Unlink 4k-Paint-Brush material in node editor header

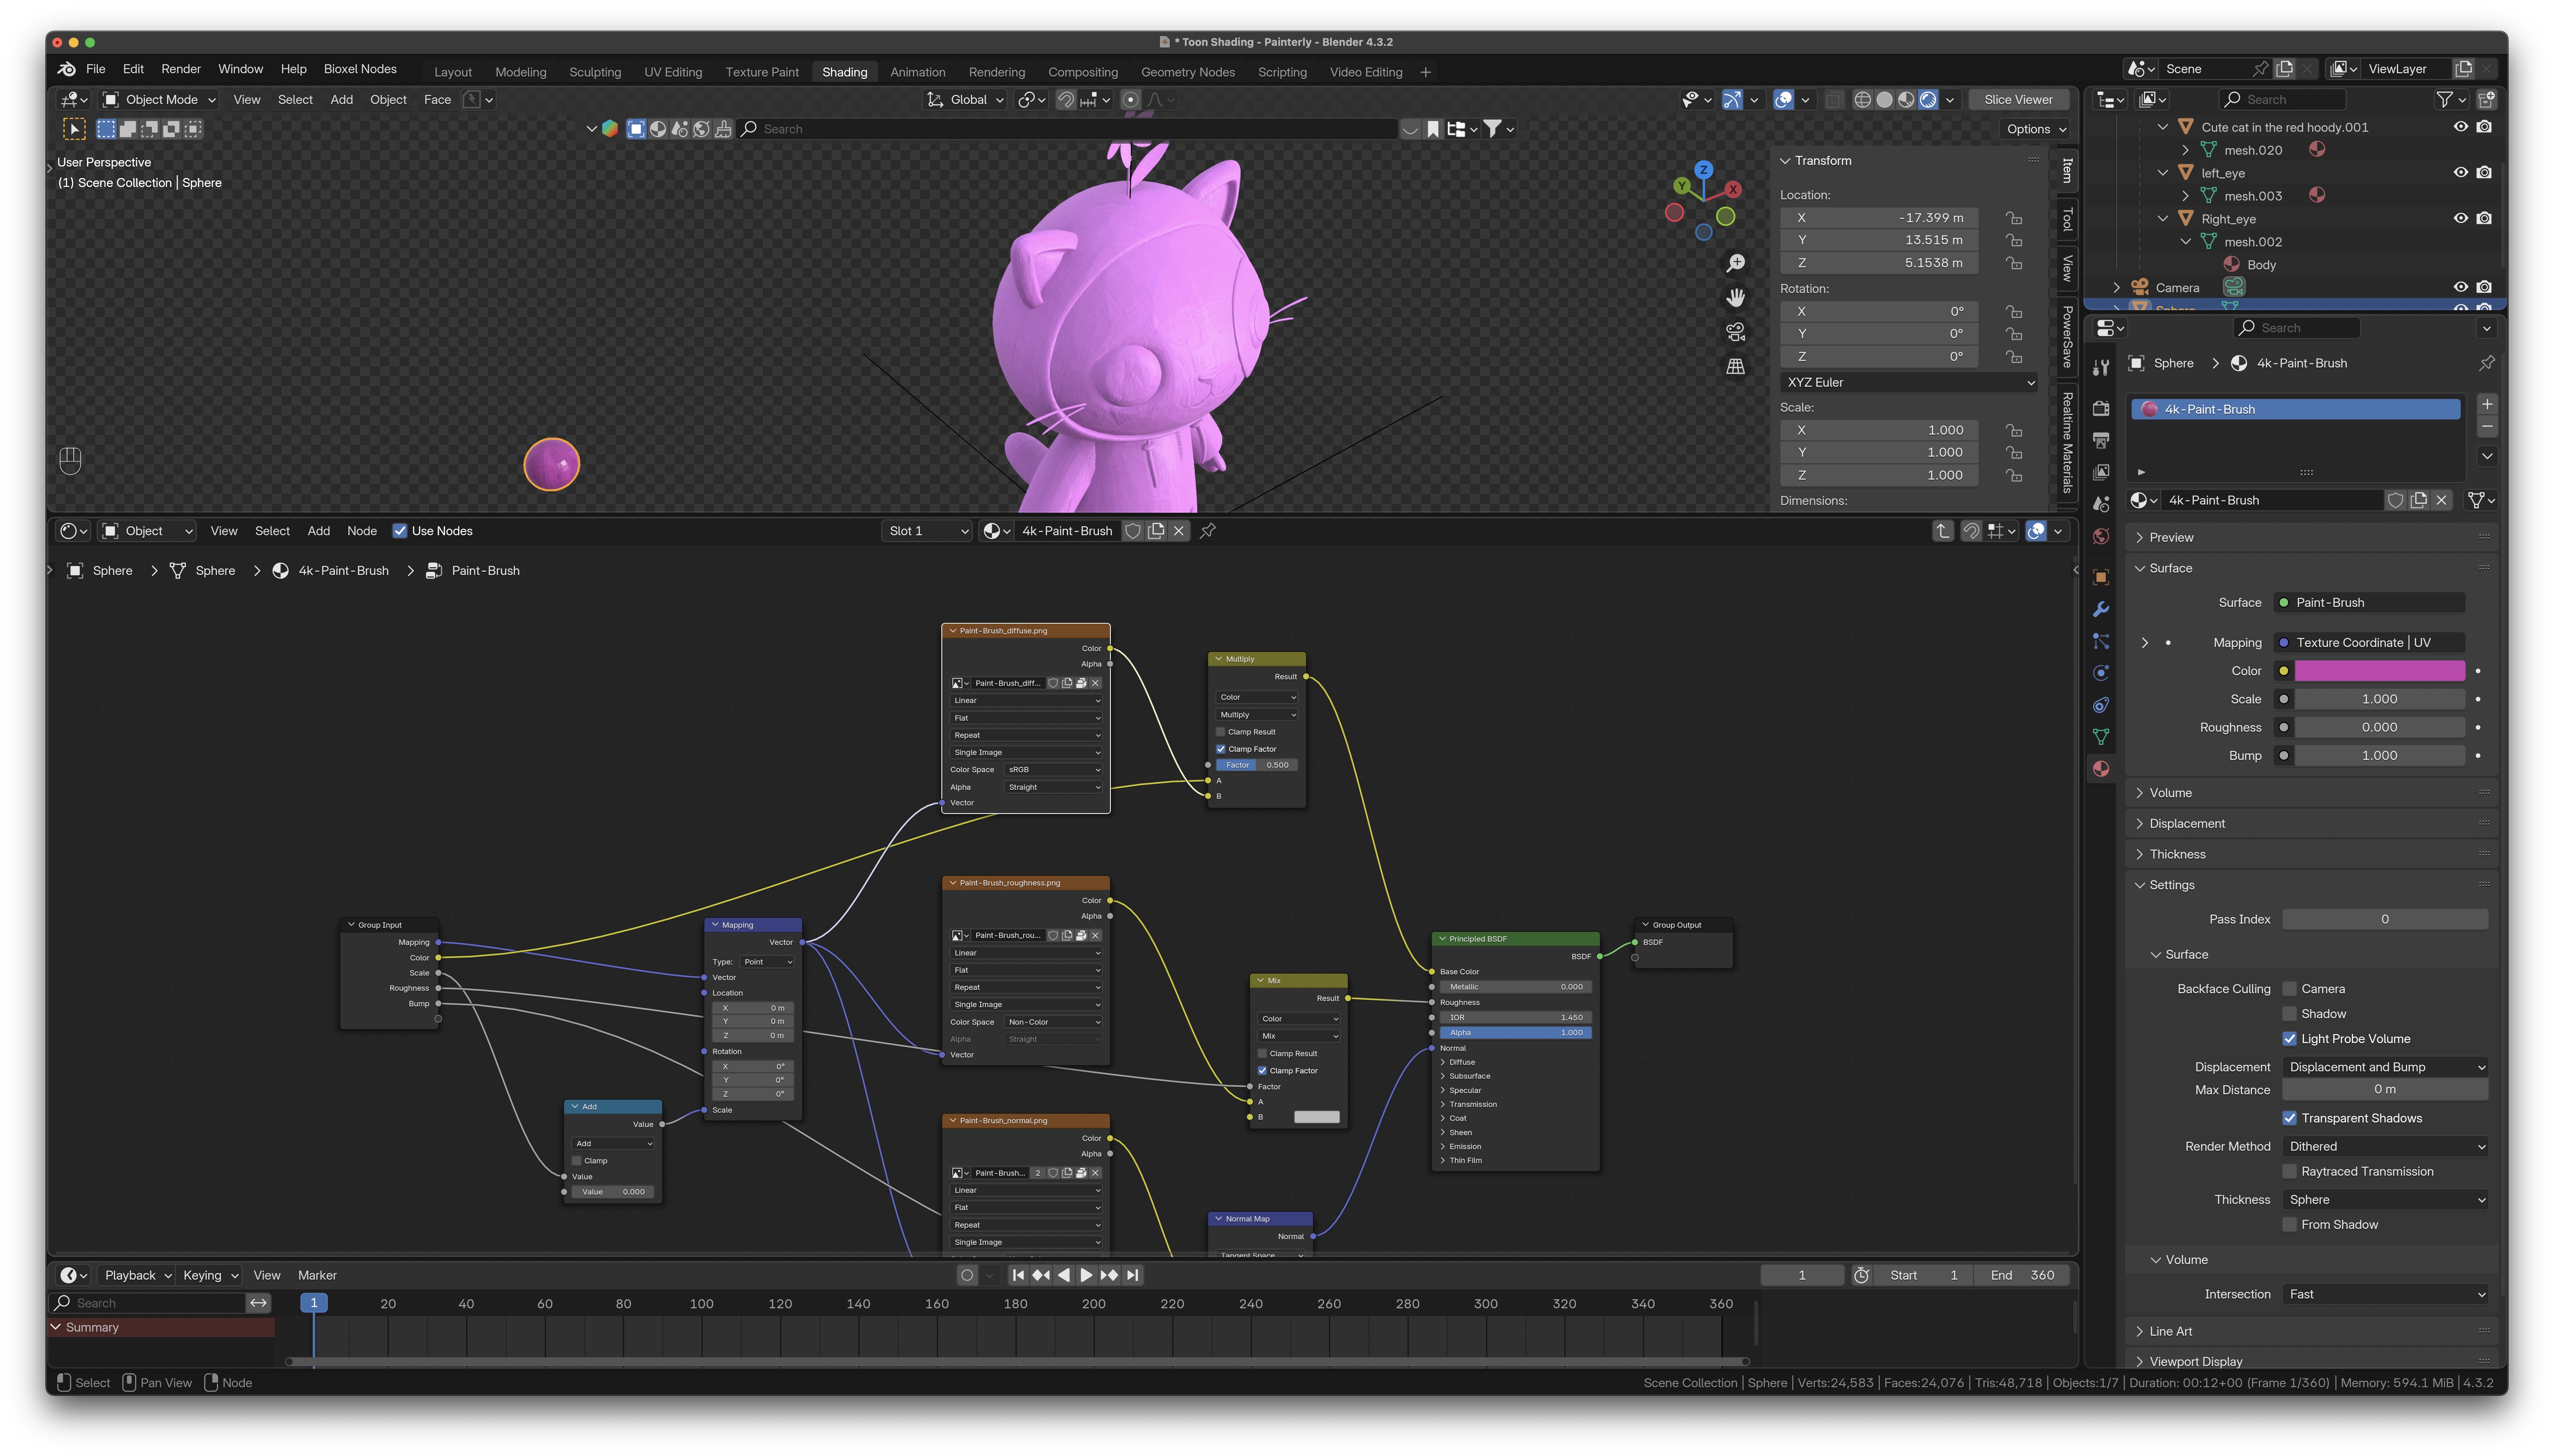click(1179, 531)
